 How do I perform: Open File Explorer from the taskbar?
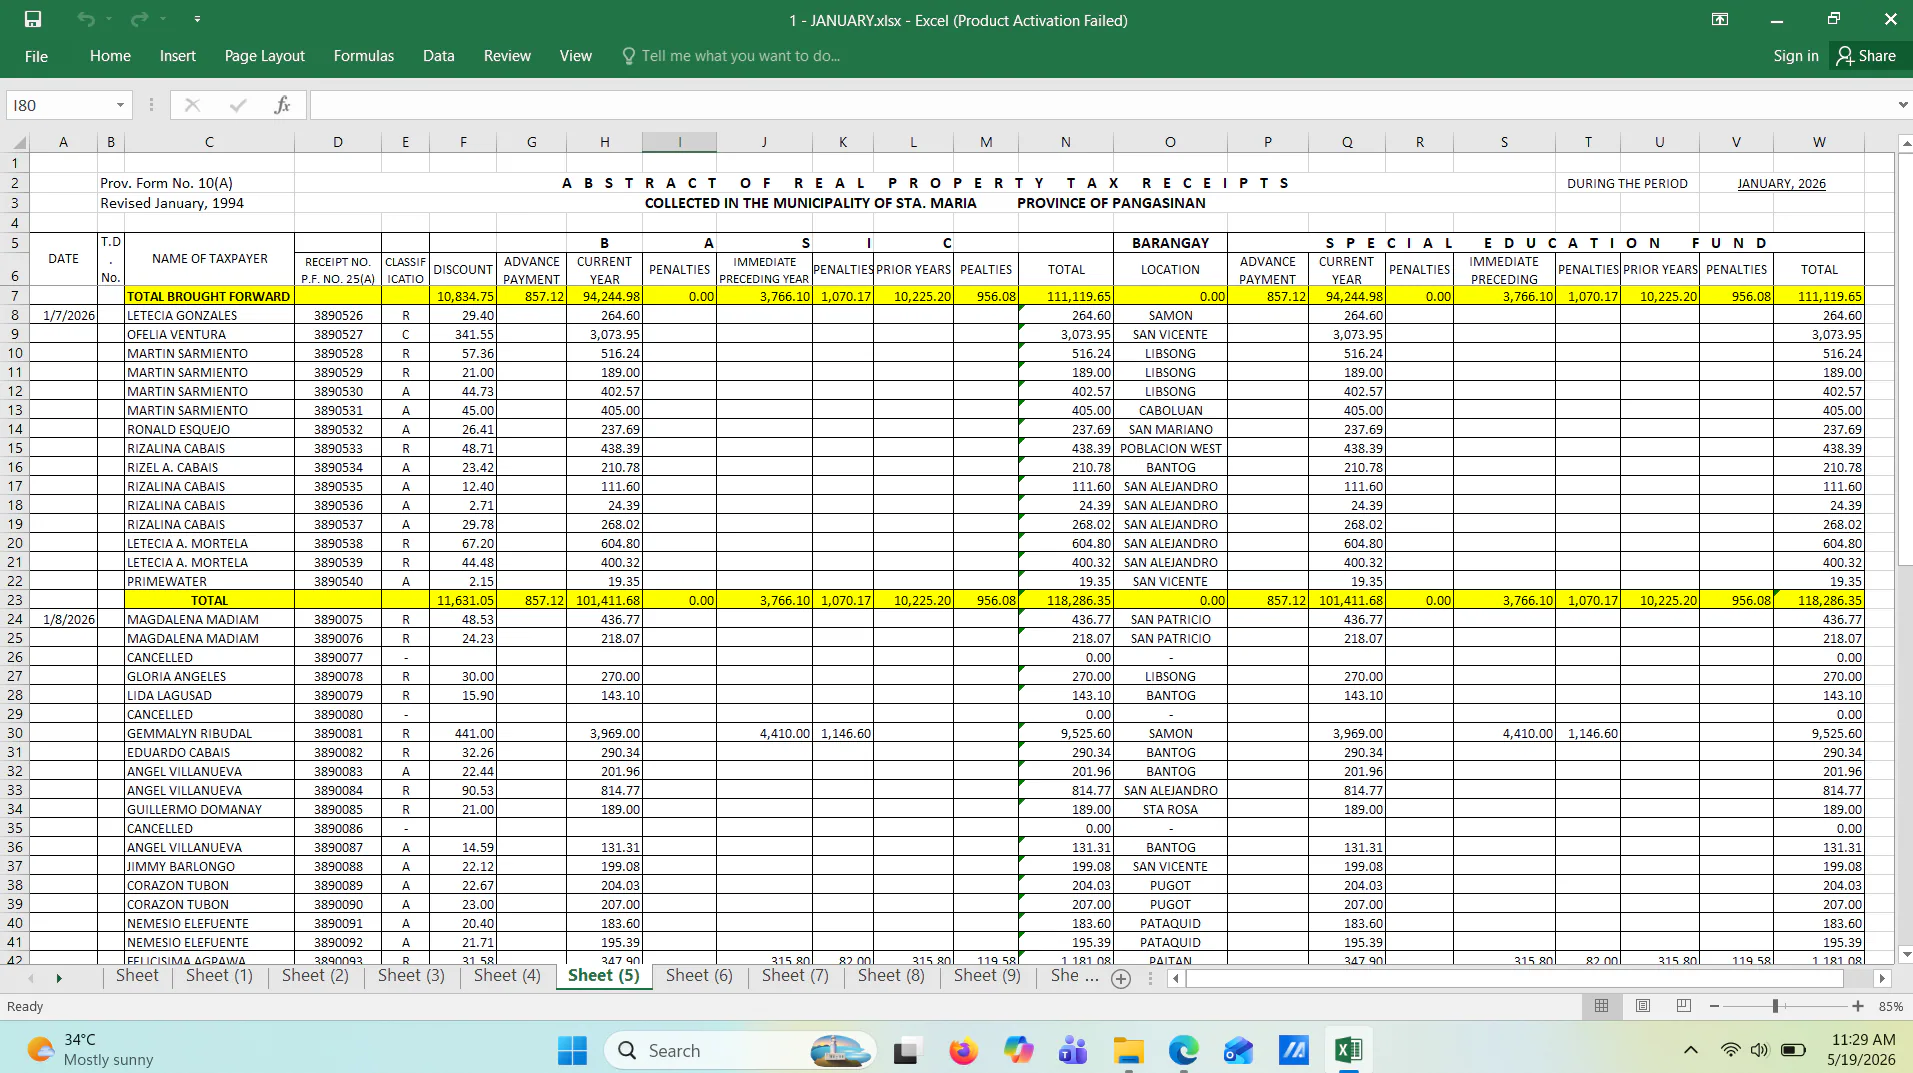click(x=1128, y=1050)
